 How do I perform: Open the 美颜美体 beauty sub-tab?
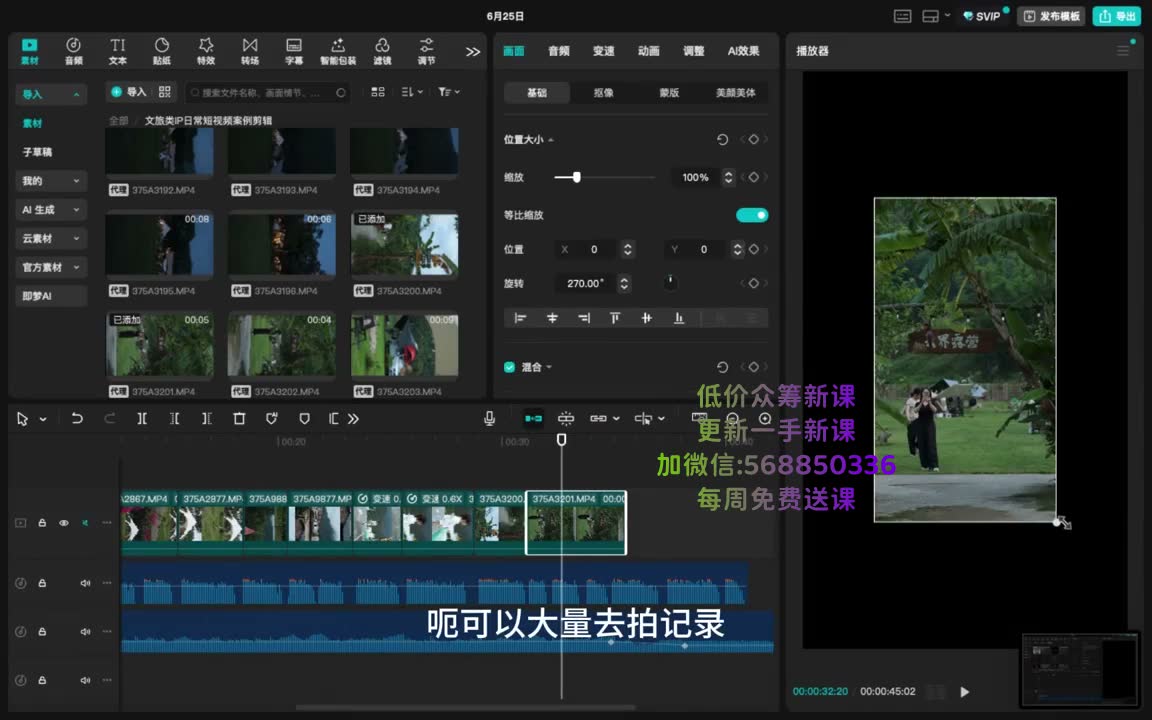coord(735,93)
